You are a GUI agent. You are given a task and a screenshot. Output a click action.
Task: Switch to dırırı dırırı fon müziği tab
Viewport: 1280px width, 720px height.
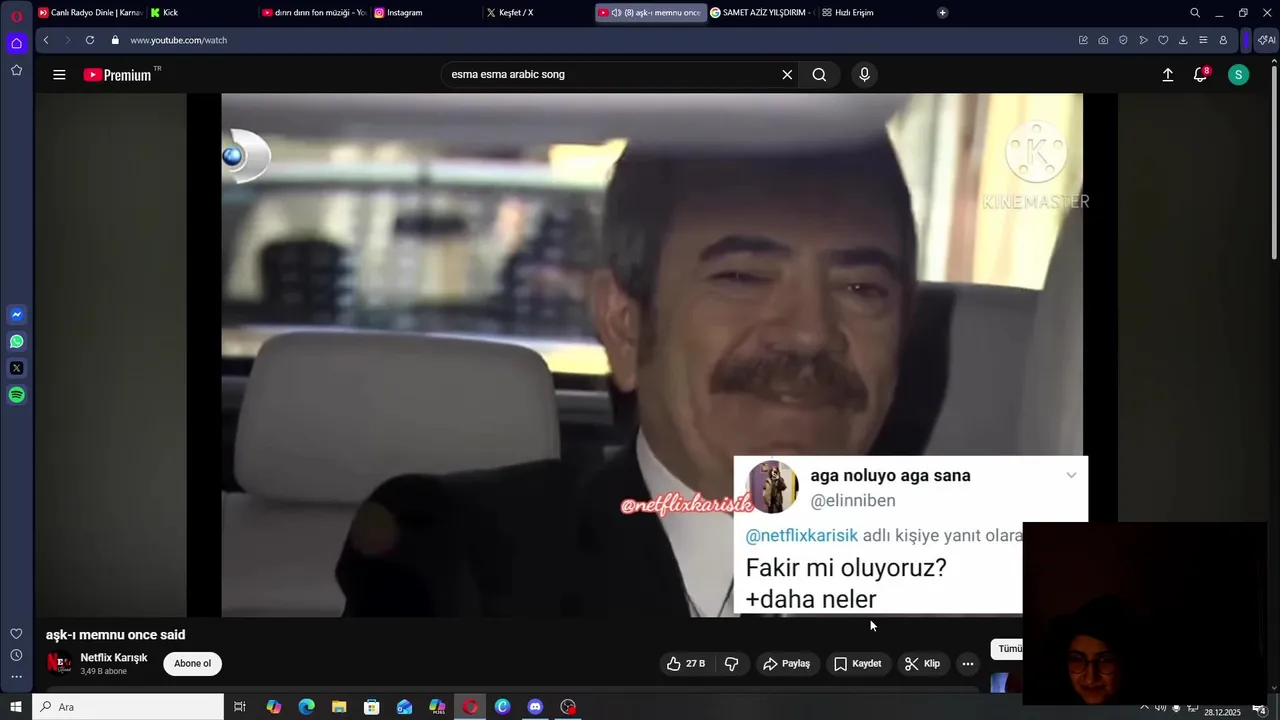point(314,13)
